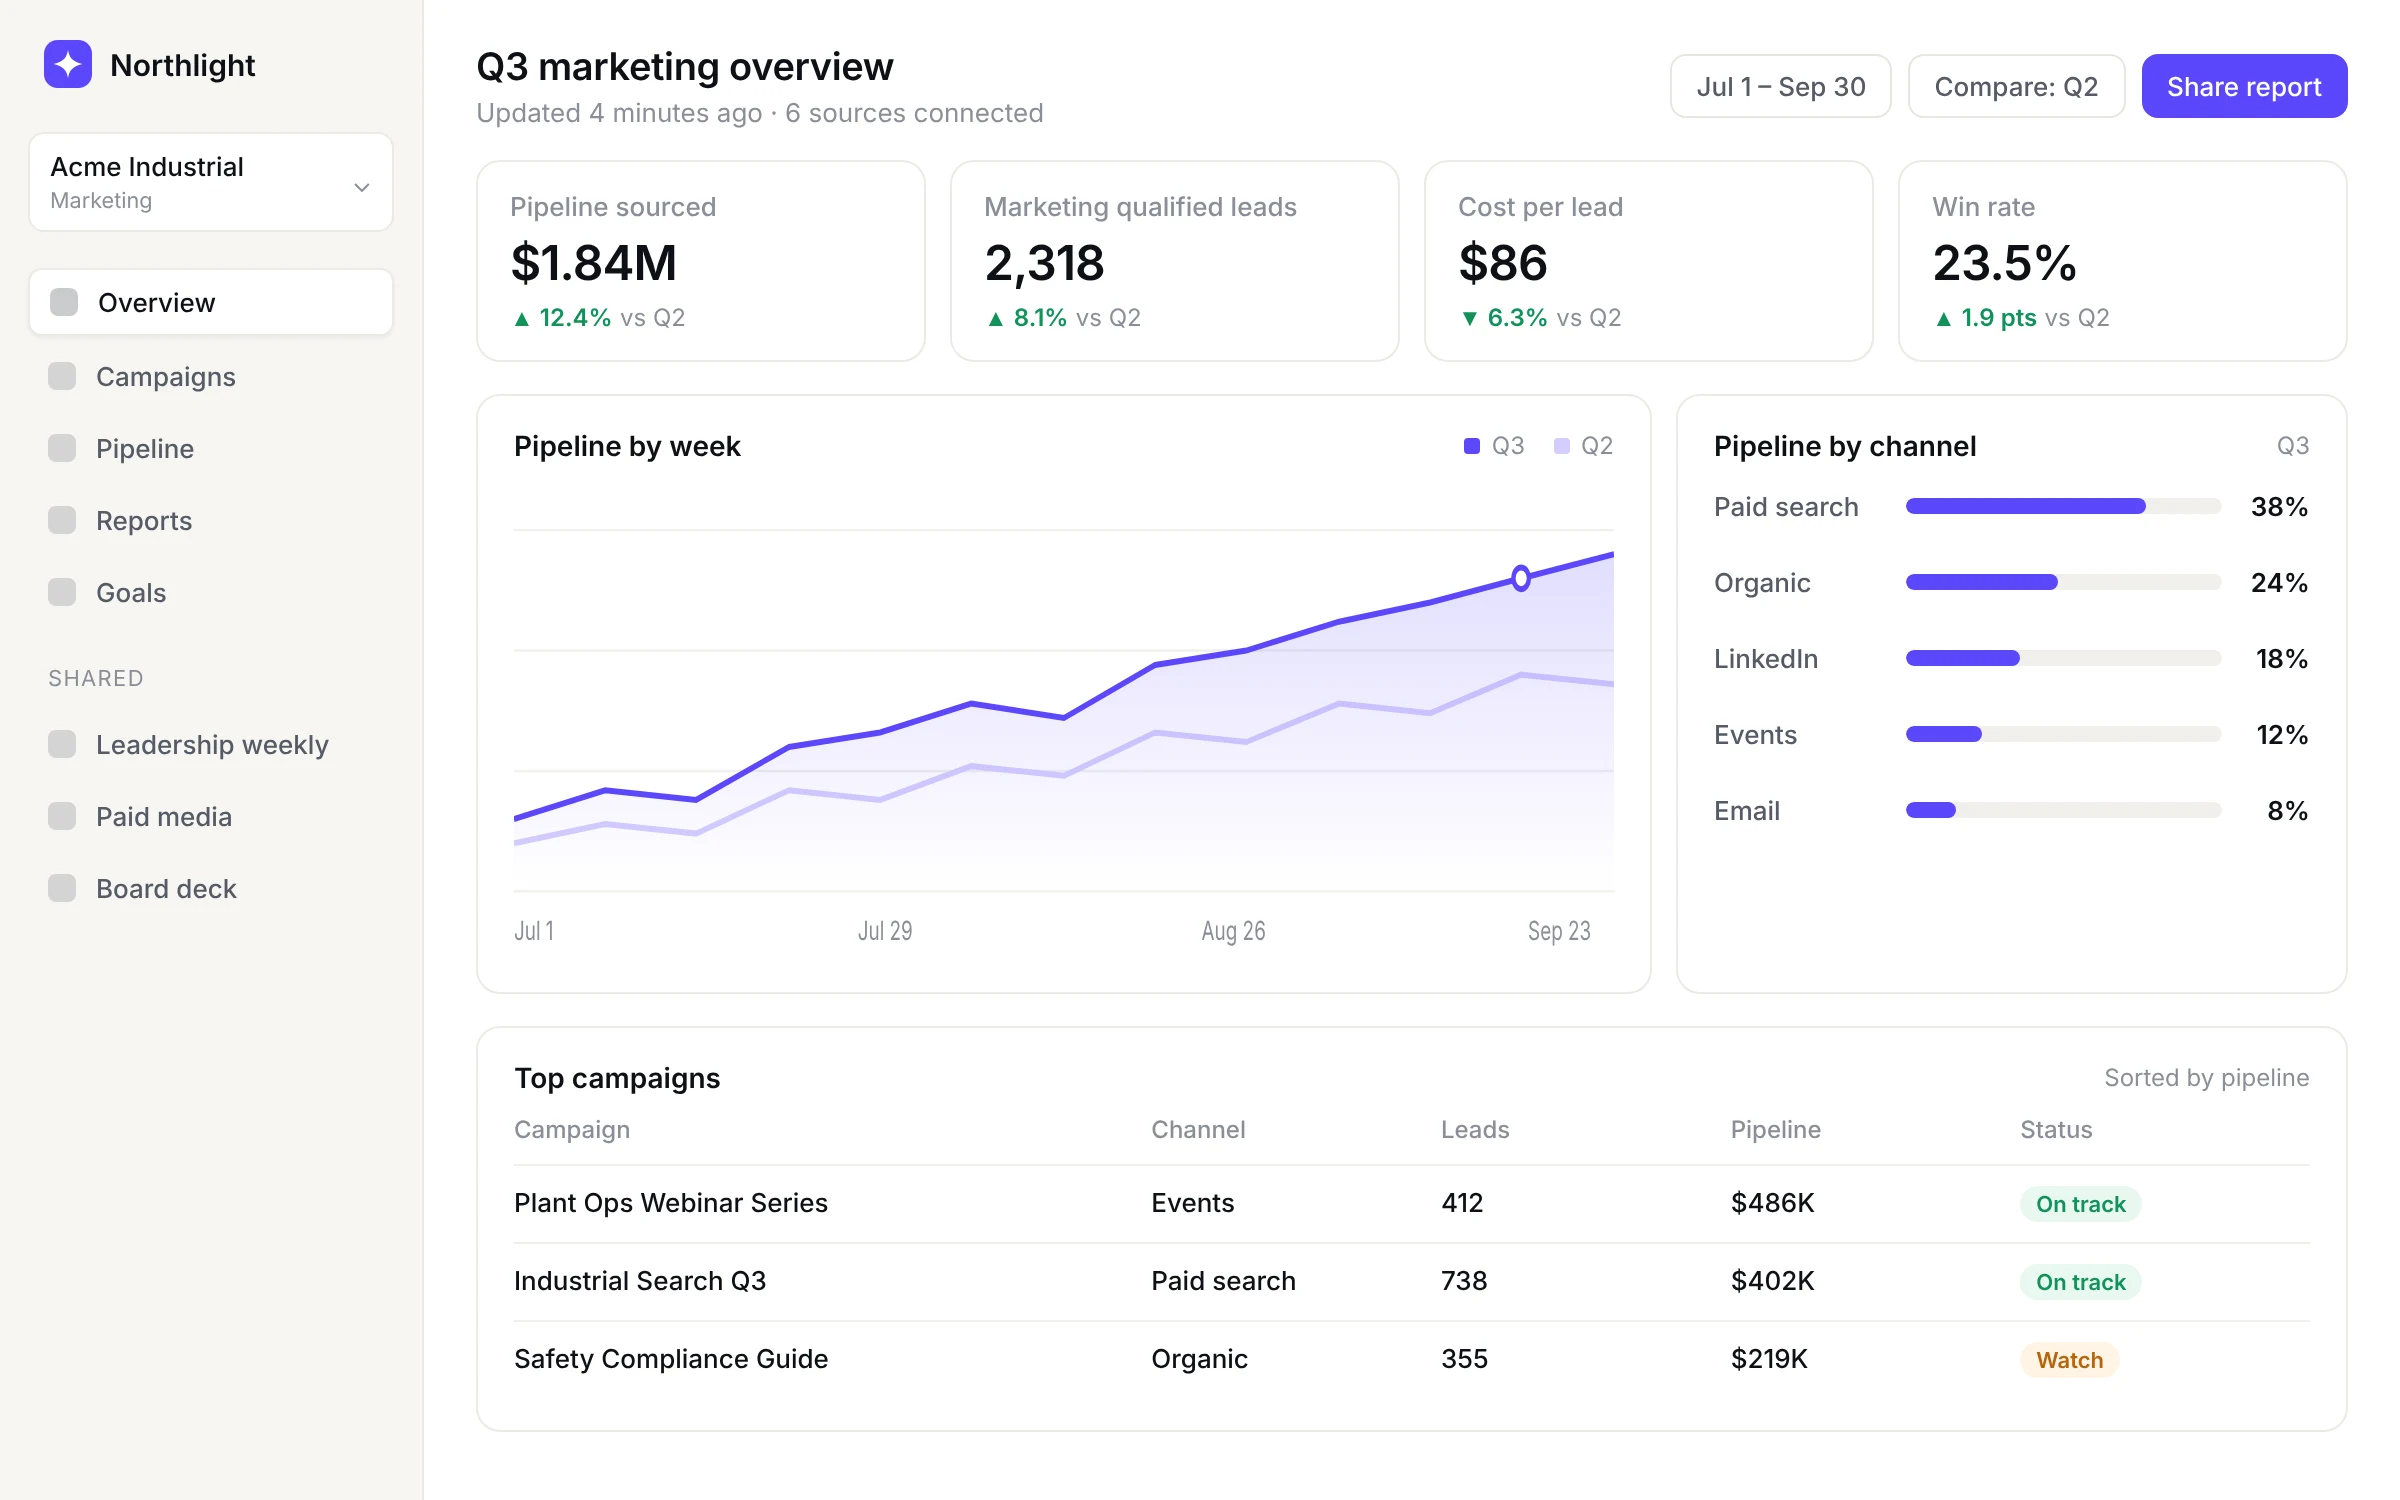Click the Pipeline sourced $1.84M card

pos(700,261)
